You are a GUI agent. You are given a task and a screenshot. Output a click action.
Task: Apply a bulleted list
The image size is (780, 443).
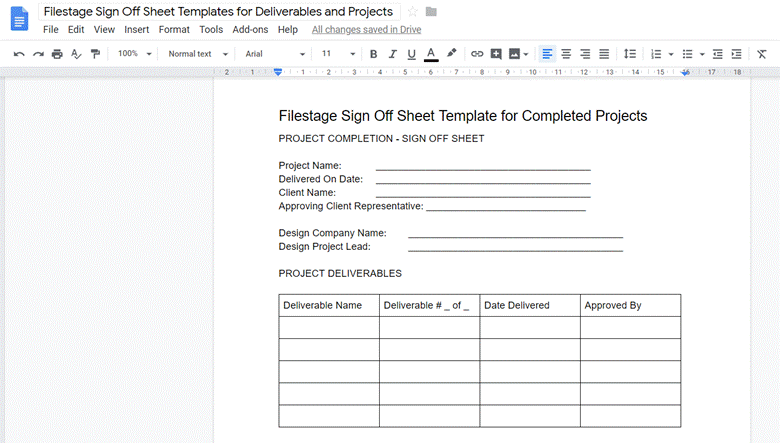click(x=687, y=54)
